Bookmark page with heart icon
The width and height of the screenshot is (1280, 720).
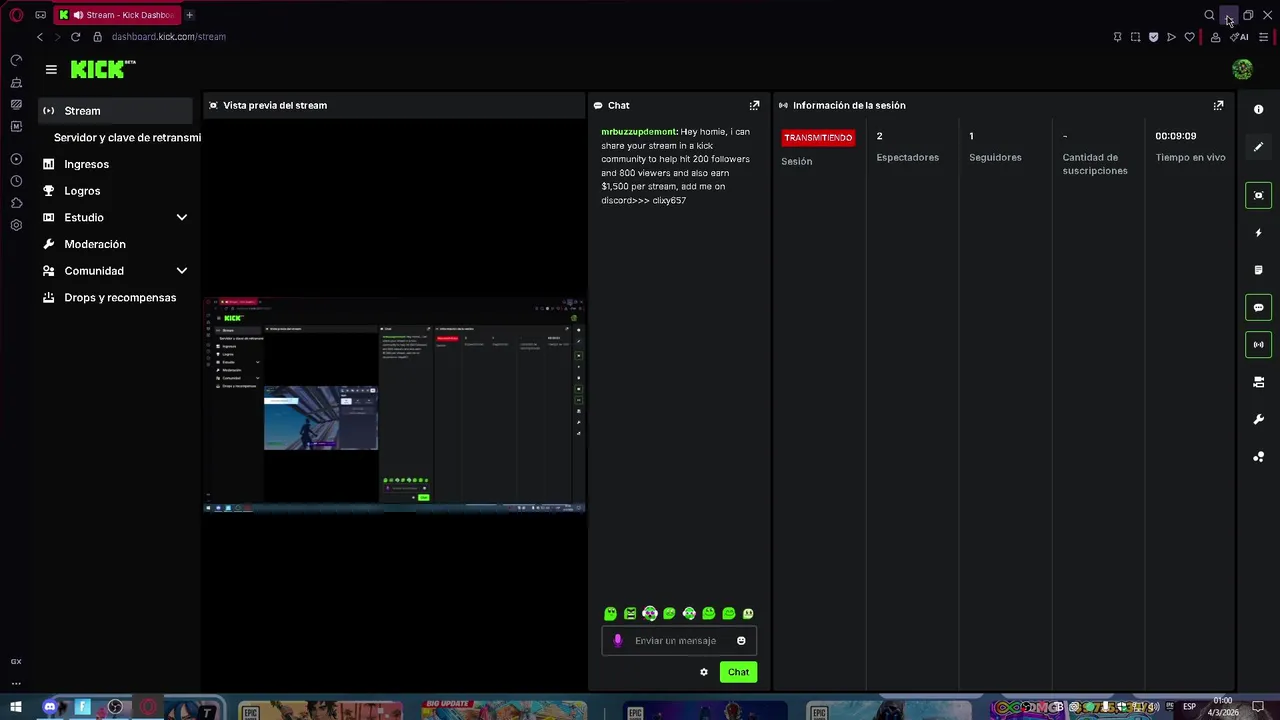1189,37
